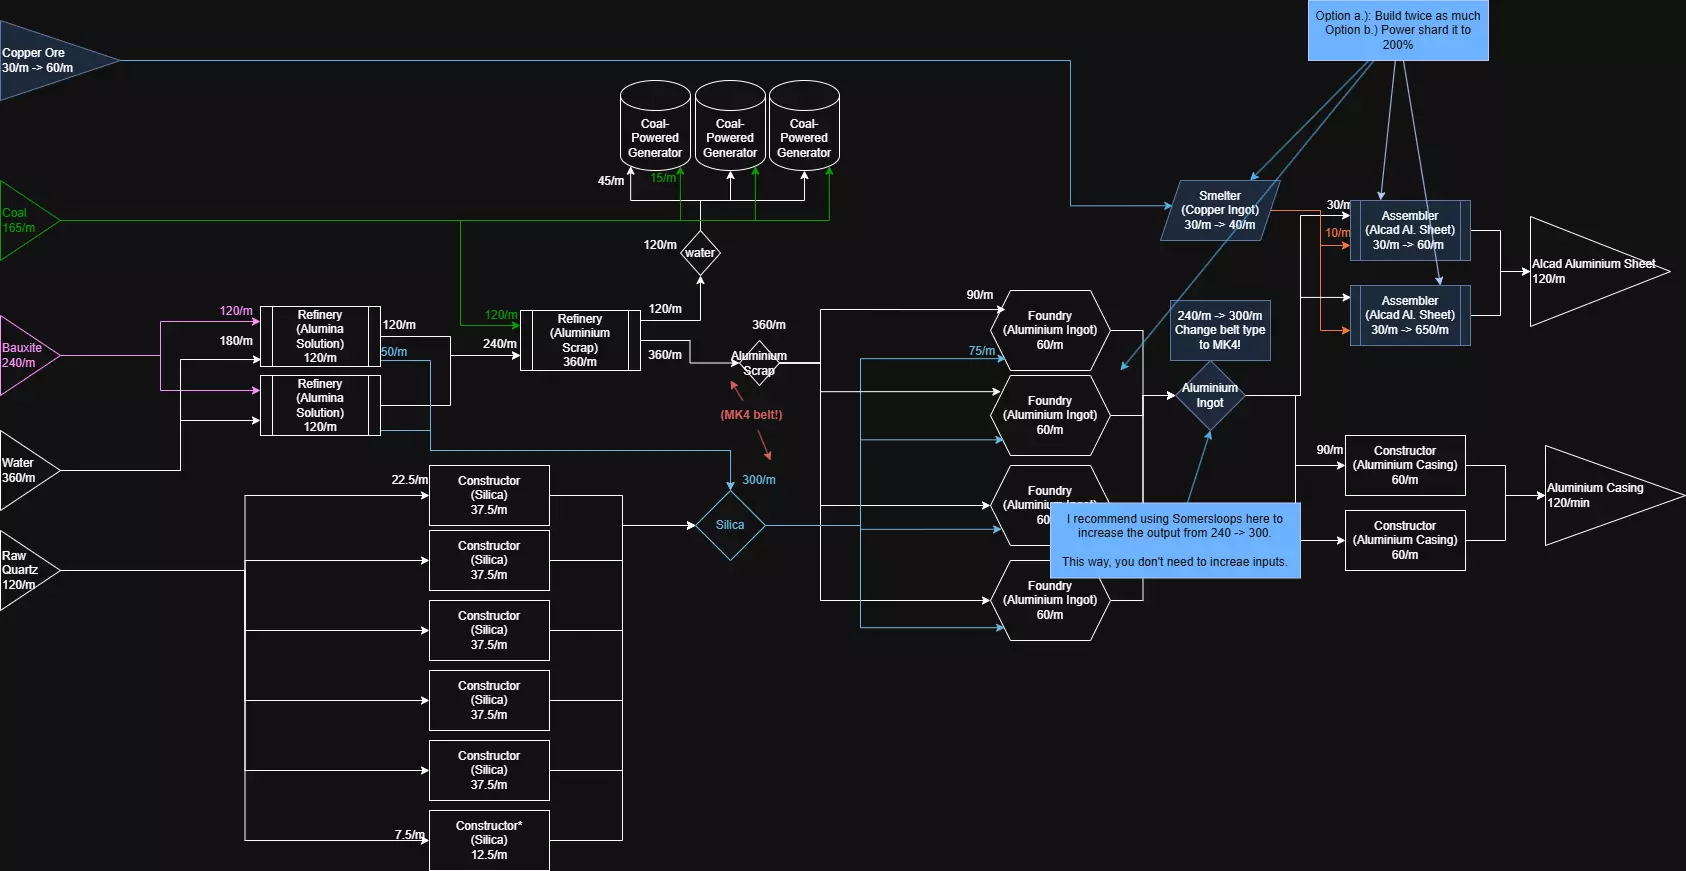Click the '180/m' label

coord(236,341)
